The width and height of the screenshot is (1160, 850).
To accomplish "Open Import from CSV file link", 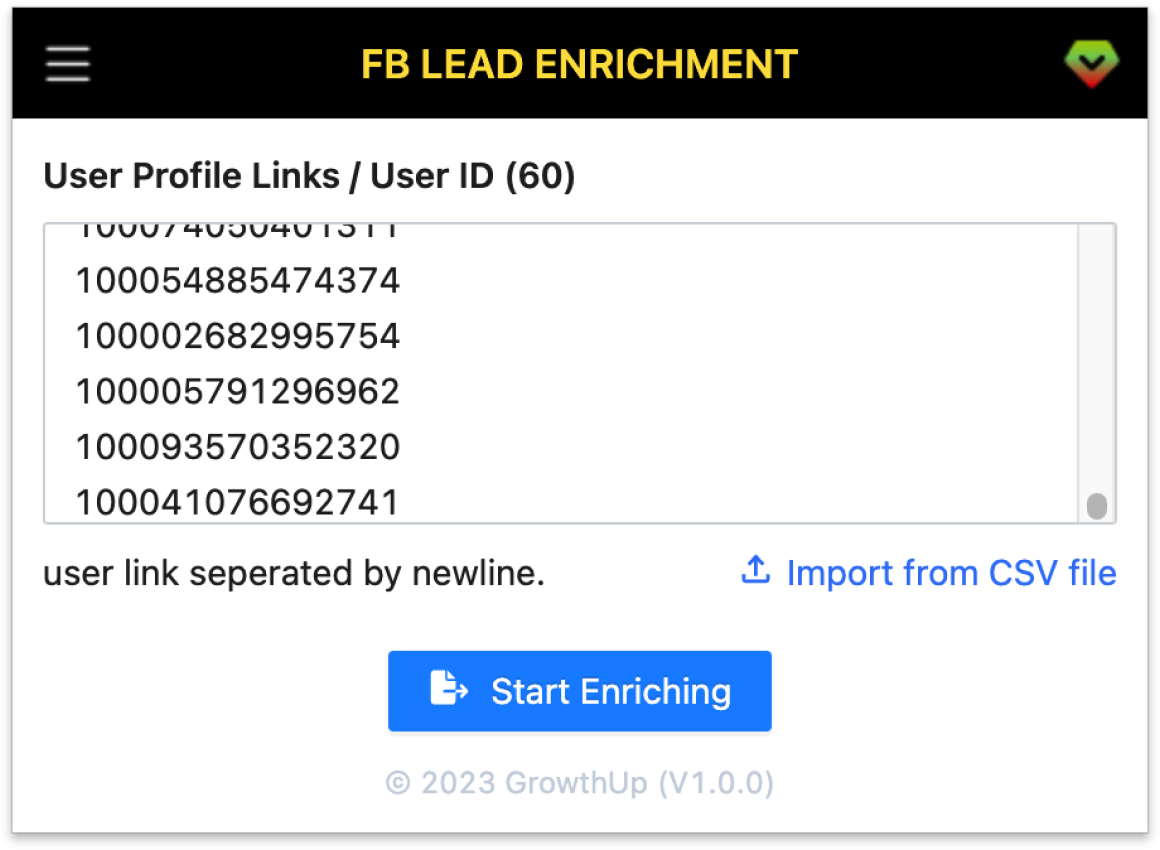I will (x=951, y=572).
